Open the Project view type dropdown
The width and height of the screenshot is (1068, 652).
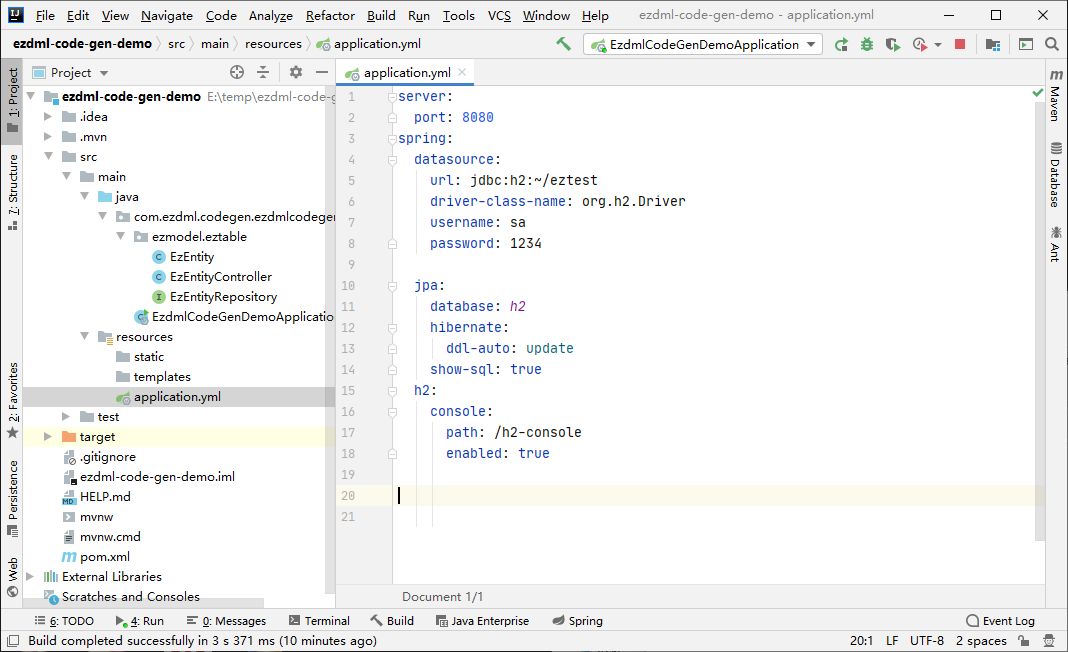click(71, 73)
